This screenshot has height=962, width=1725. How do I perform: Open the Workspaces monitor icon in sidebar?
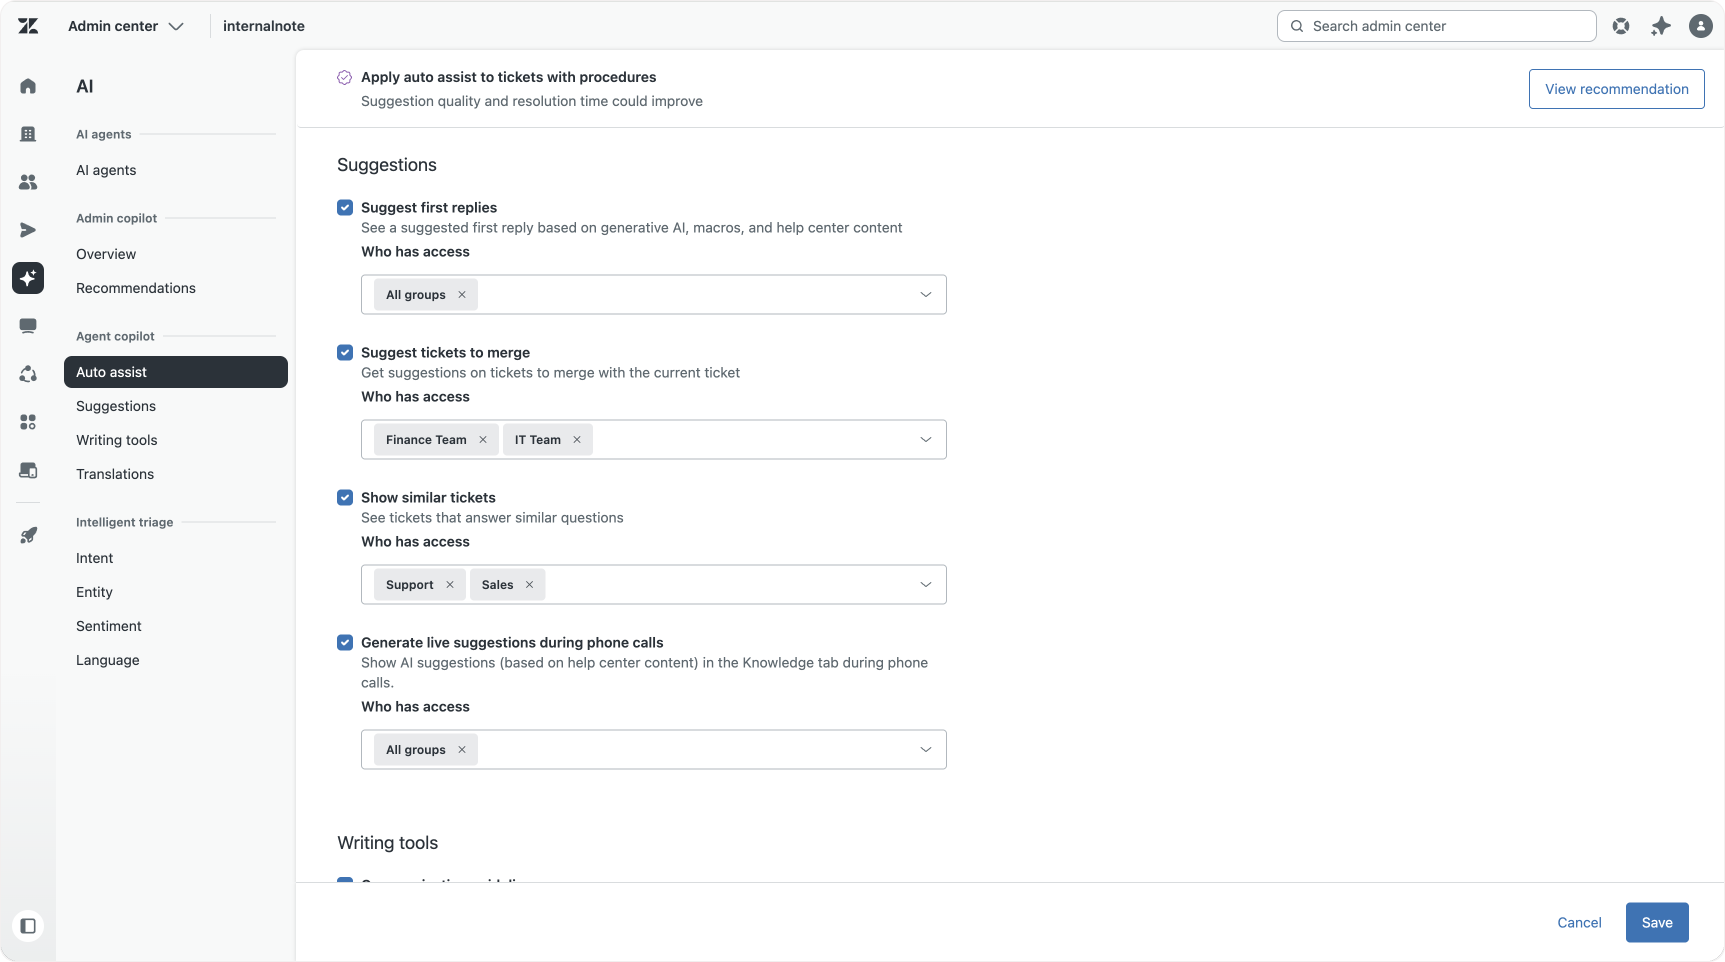pyautogui.click(x=28, y=326)
